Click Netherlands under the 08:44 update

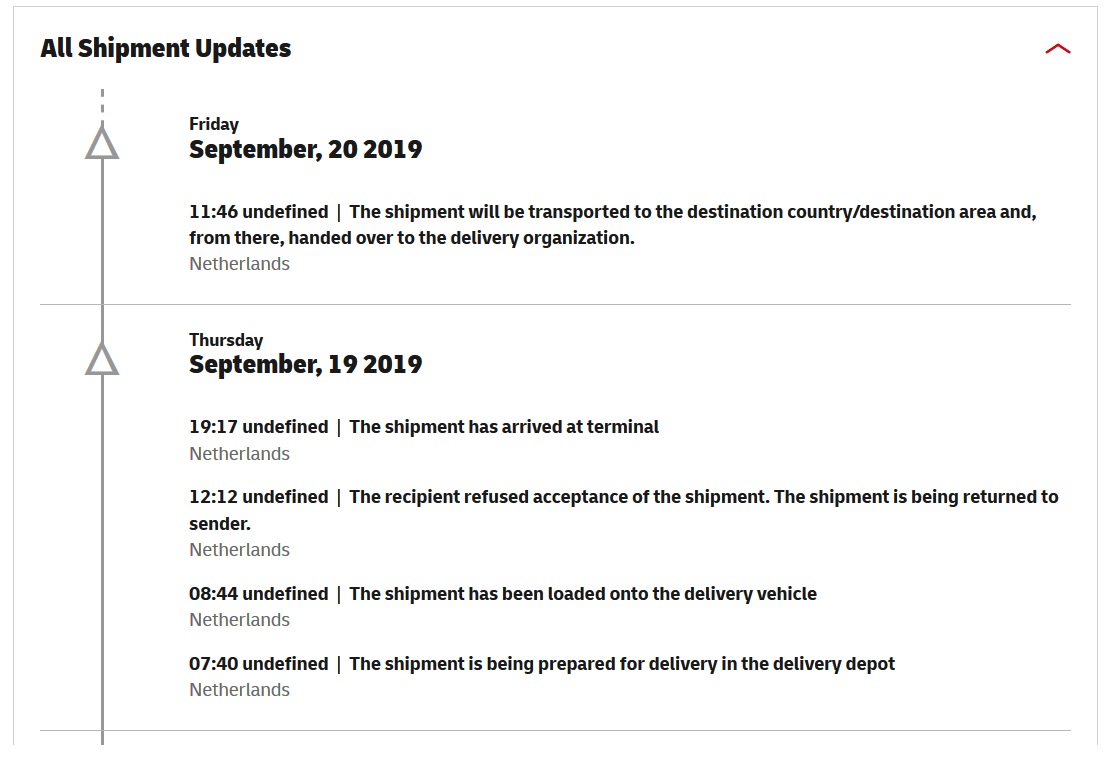tap(240, 620)
